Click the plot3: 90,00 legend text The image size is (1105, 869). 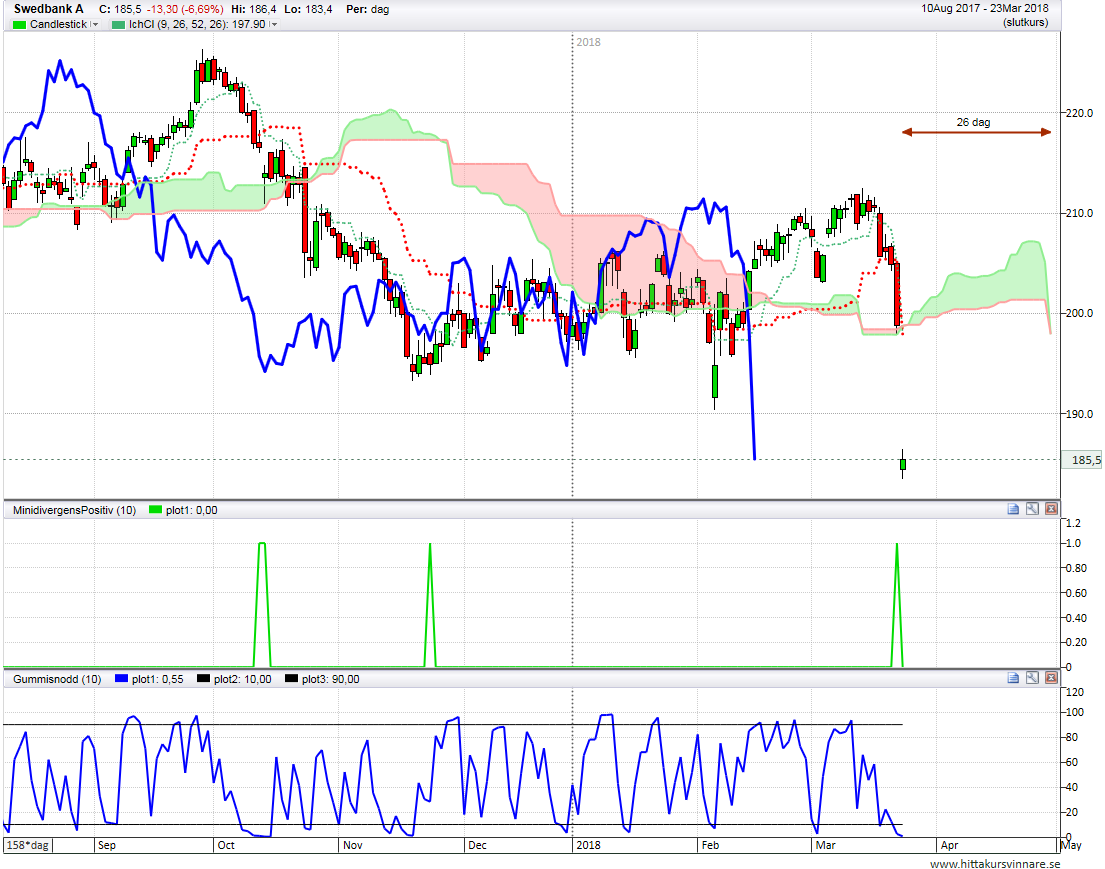[331, 679]
